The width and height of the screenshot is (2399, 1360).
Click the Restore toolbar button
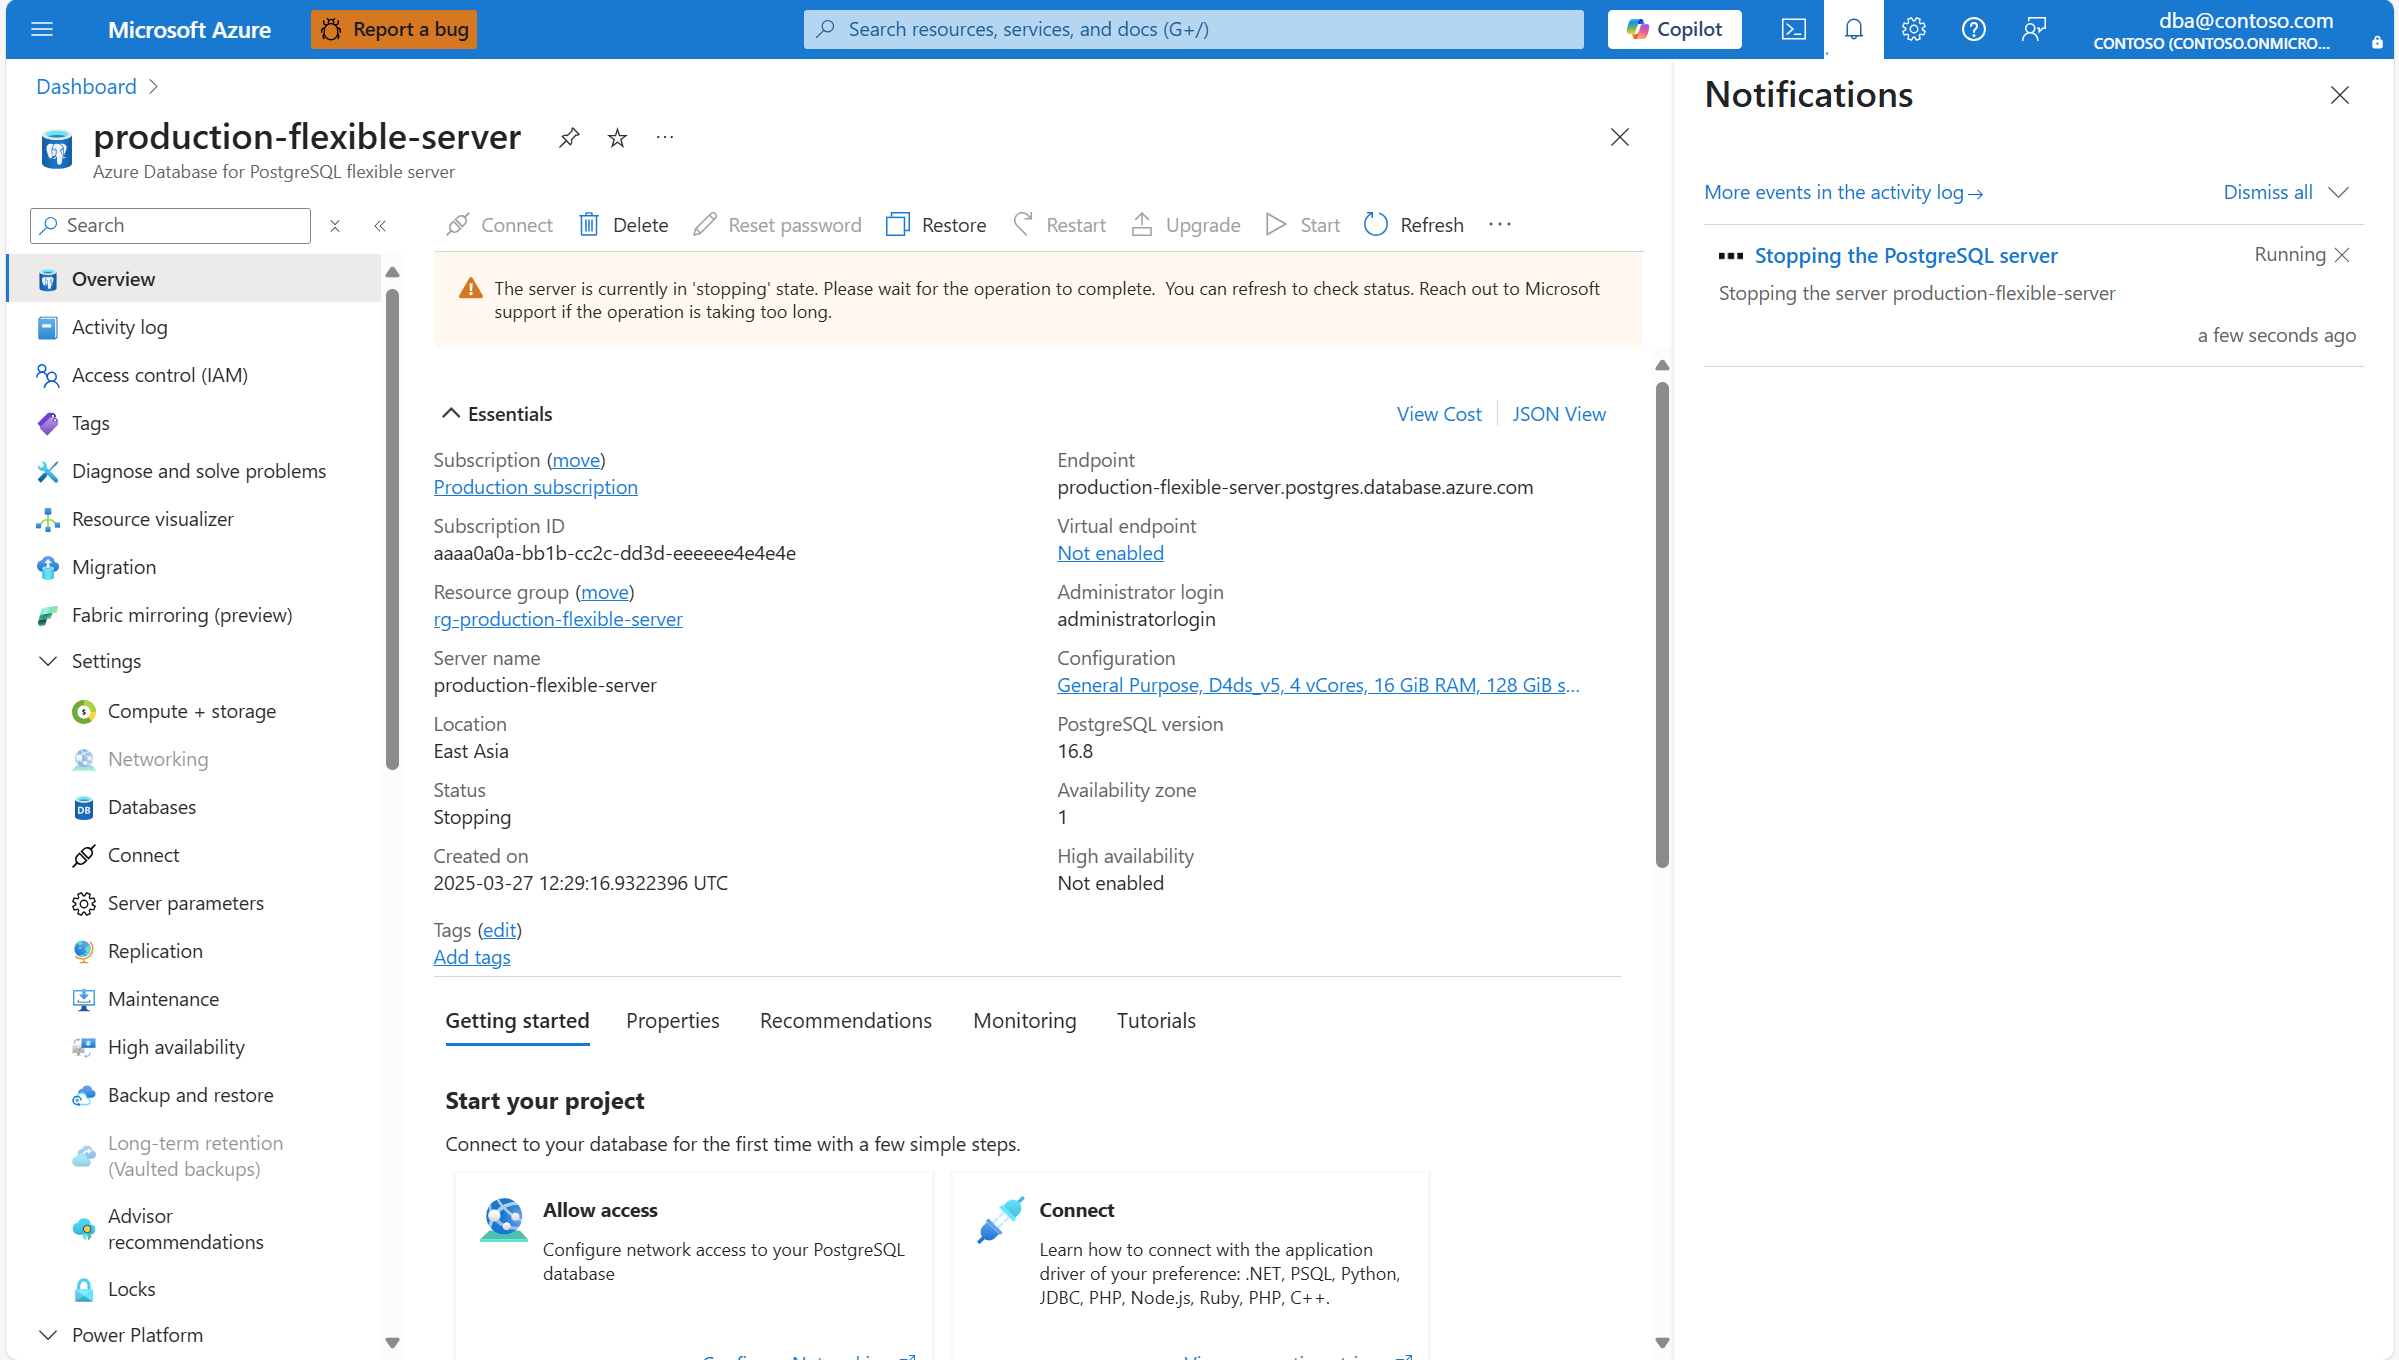[936, 225]
